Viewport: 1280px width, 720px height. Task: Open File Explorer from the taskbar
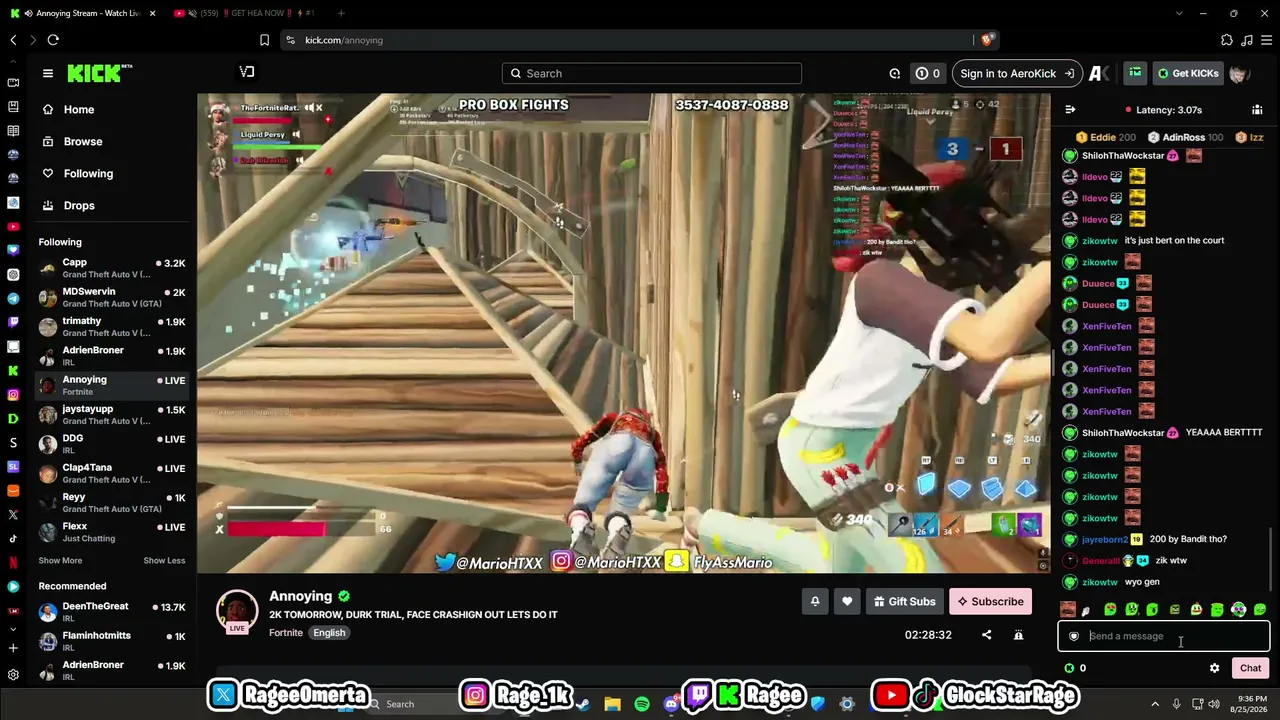click(x=612, y=704)
